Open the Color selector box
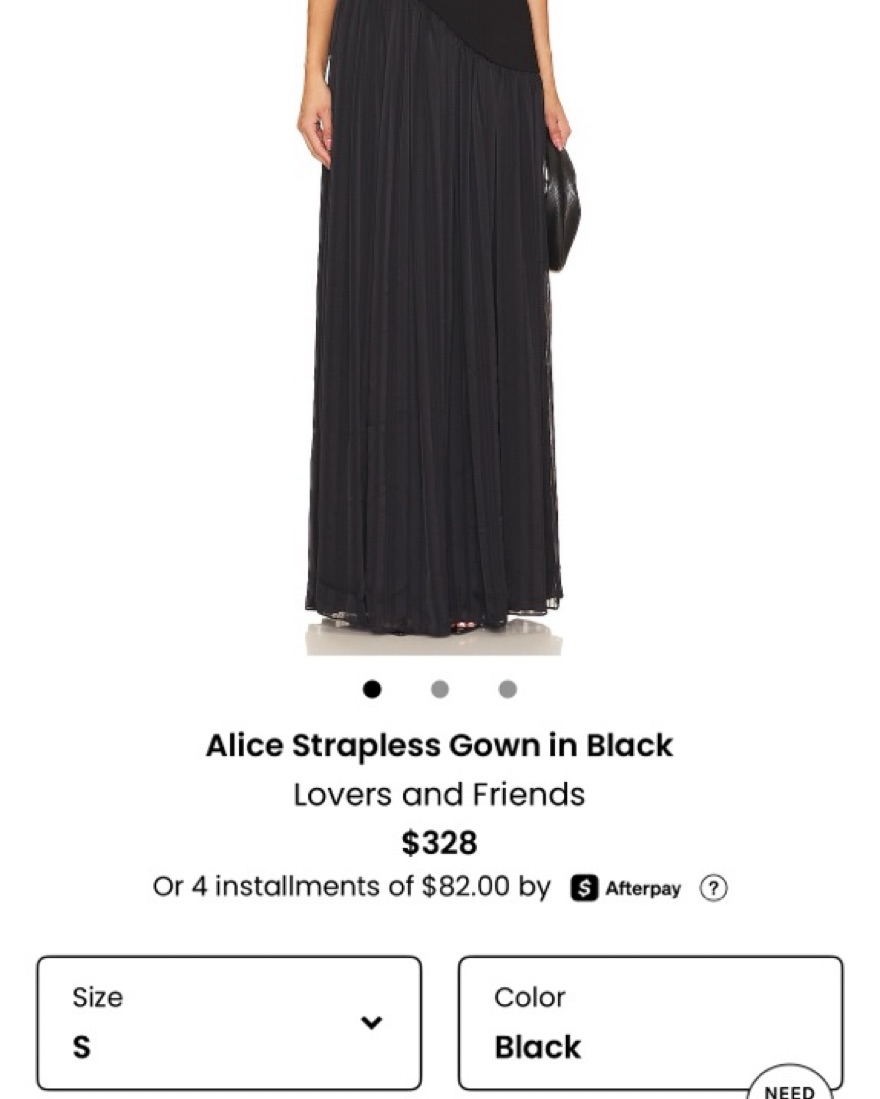This screenshot has width=880, height=1099. 651,1023
